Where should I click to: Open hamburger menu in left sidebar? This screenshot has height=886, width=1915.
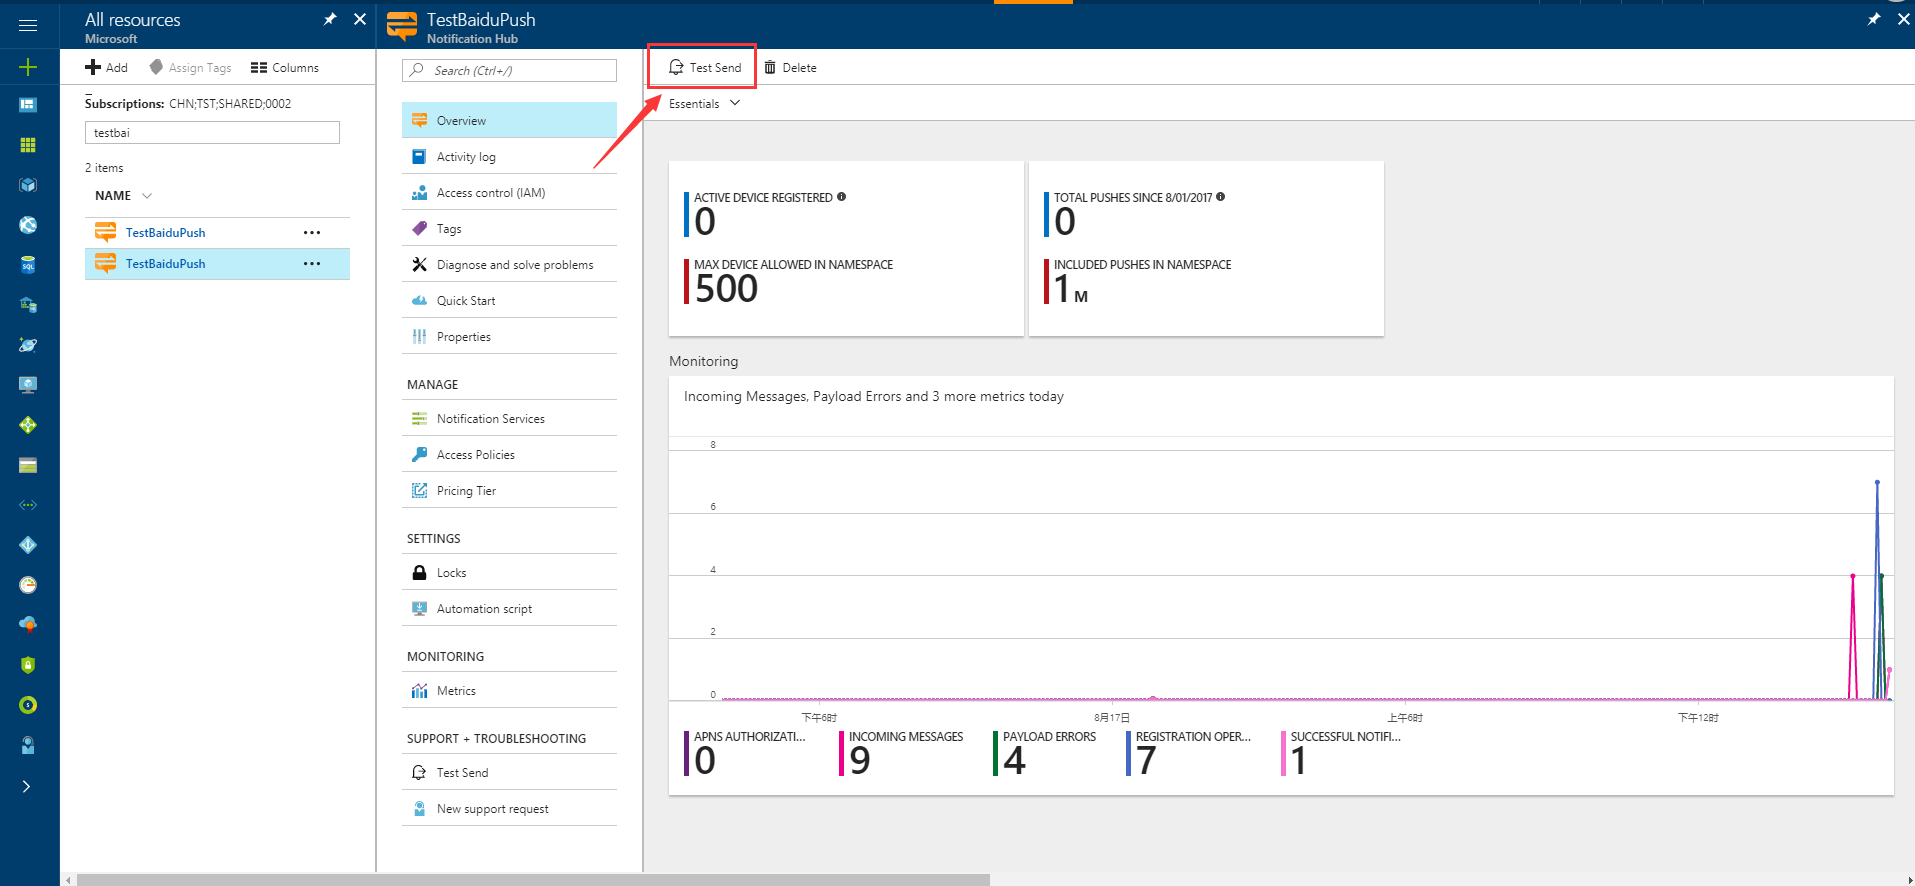click(x=28, y=25)
